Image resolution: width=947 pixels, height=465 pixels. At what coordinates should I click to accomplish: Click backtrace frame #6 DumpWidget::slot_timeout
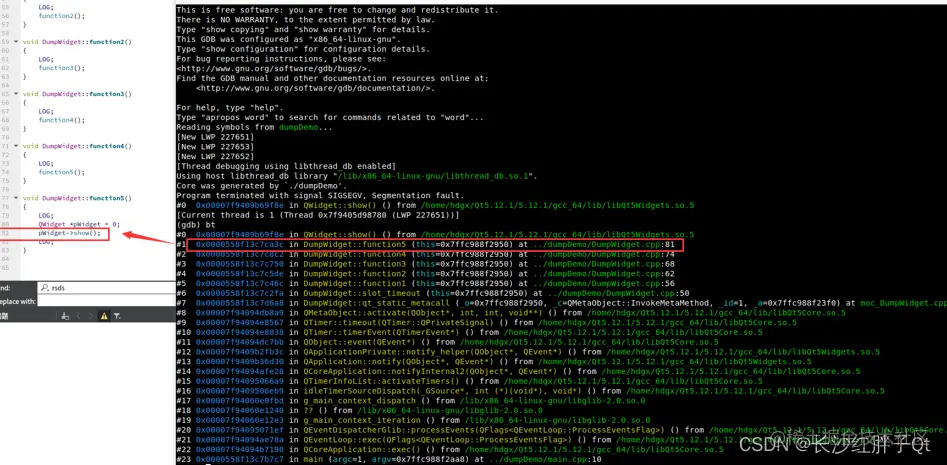coord(432,293)
